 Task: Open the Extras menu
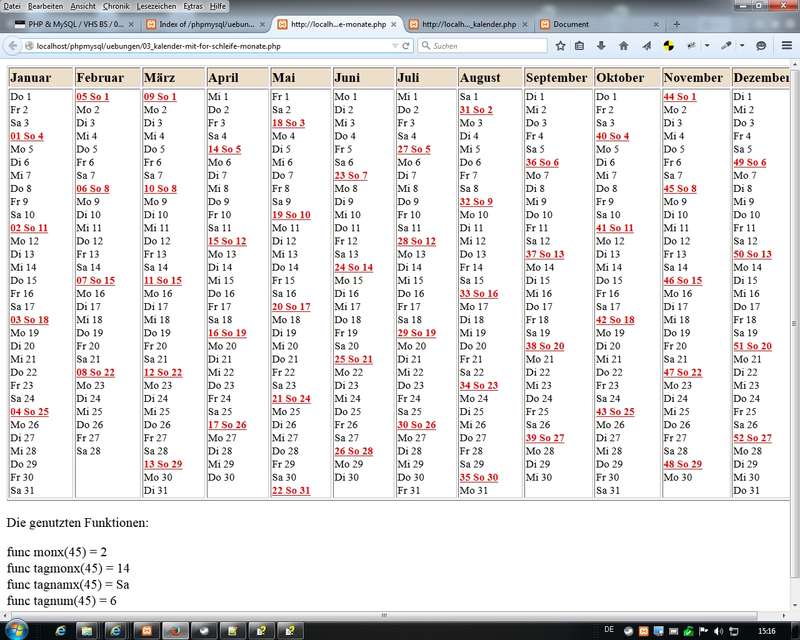tap(193, 6)
